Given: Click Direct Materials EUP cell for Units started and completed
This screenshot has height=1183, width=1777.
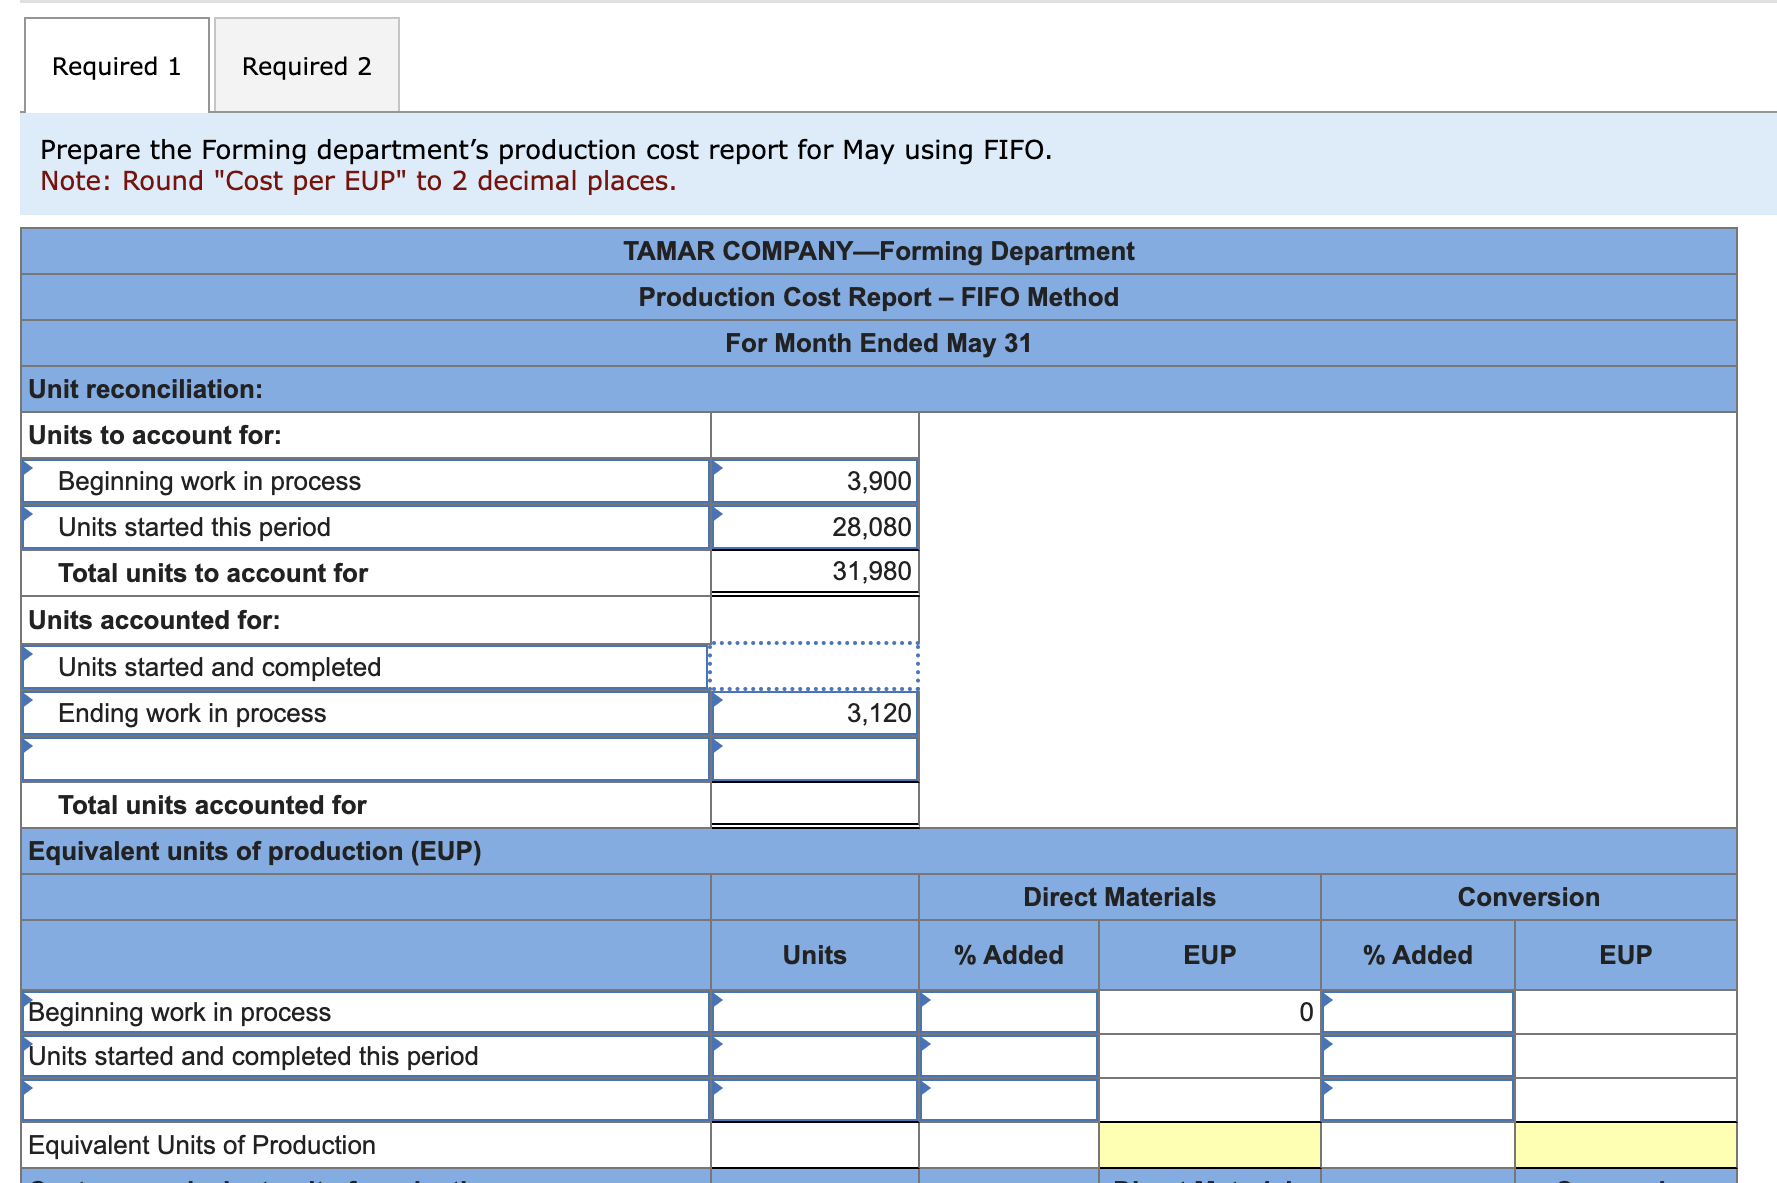Looking at the screenshot, I should point(1210,1056).
